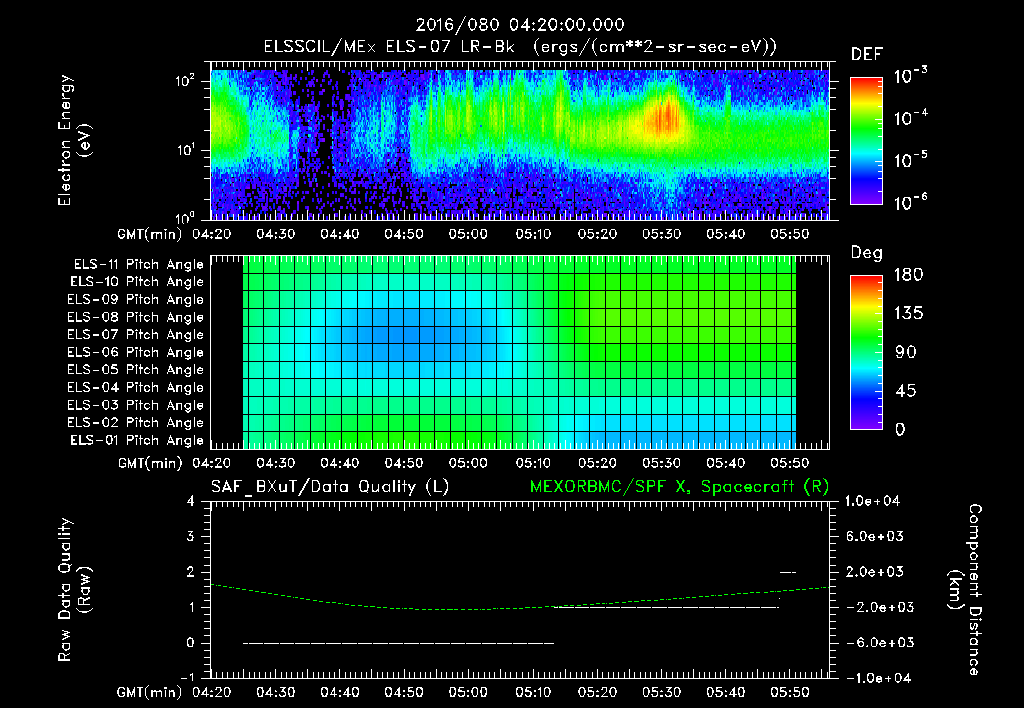
Task: Click the 2.0e+03 right axis value
Action: (875, 572)
